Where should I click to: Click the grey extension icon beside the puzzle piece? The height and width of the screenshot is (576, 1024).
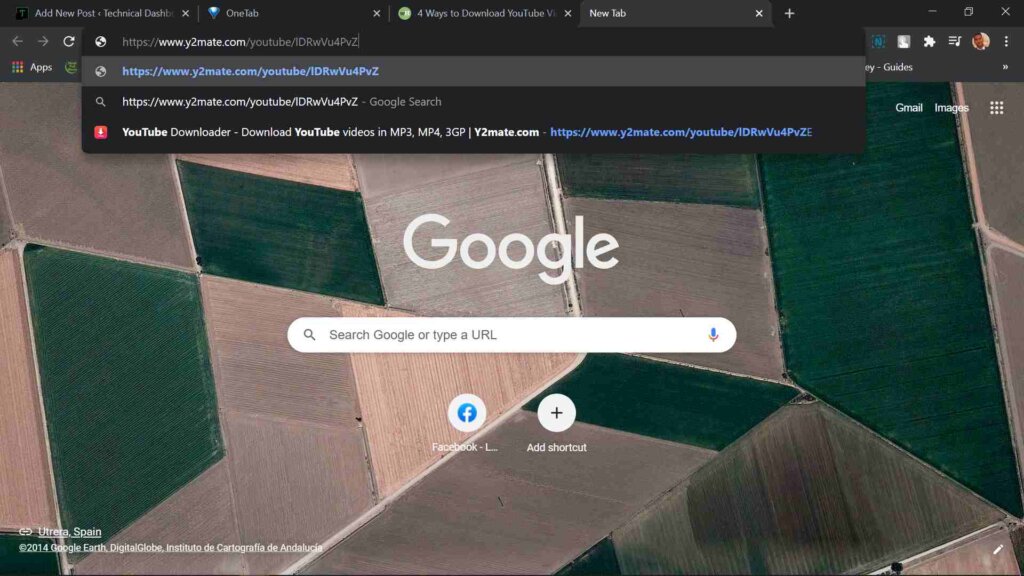tap(904, 42)
